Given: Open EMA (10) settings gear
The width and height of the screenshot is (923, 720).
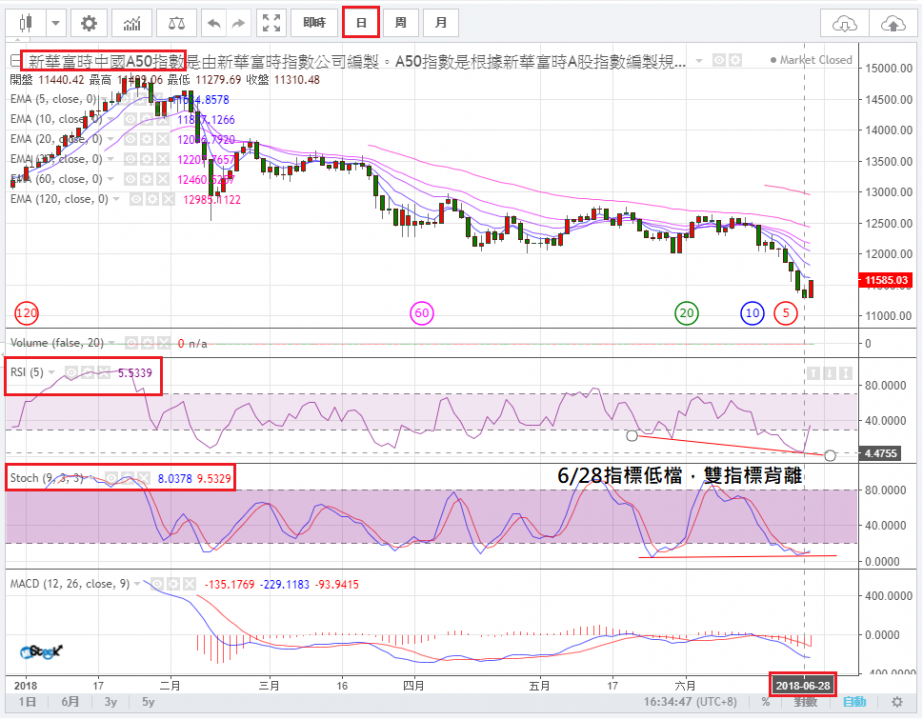Looking at the screenshot, I should click(147, 120).
